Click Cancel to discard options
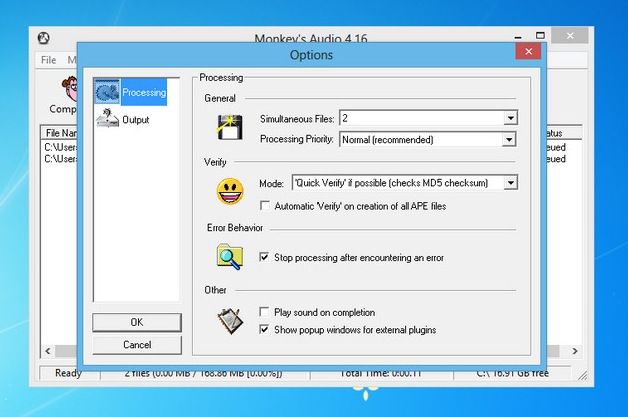628x417 pixels. click(137, 344)
